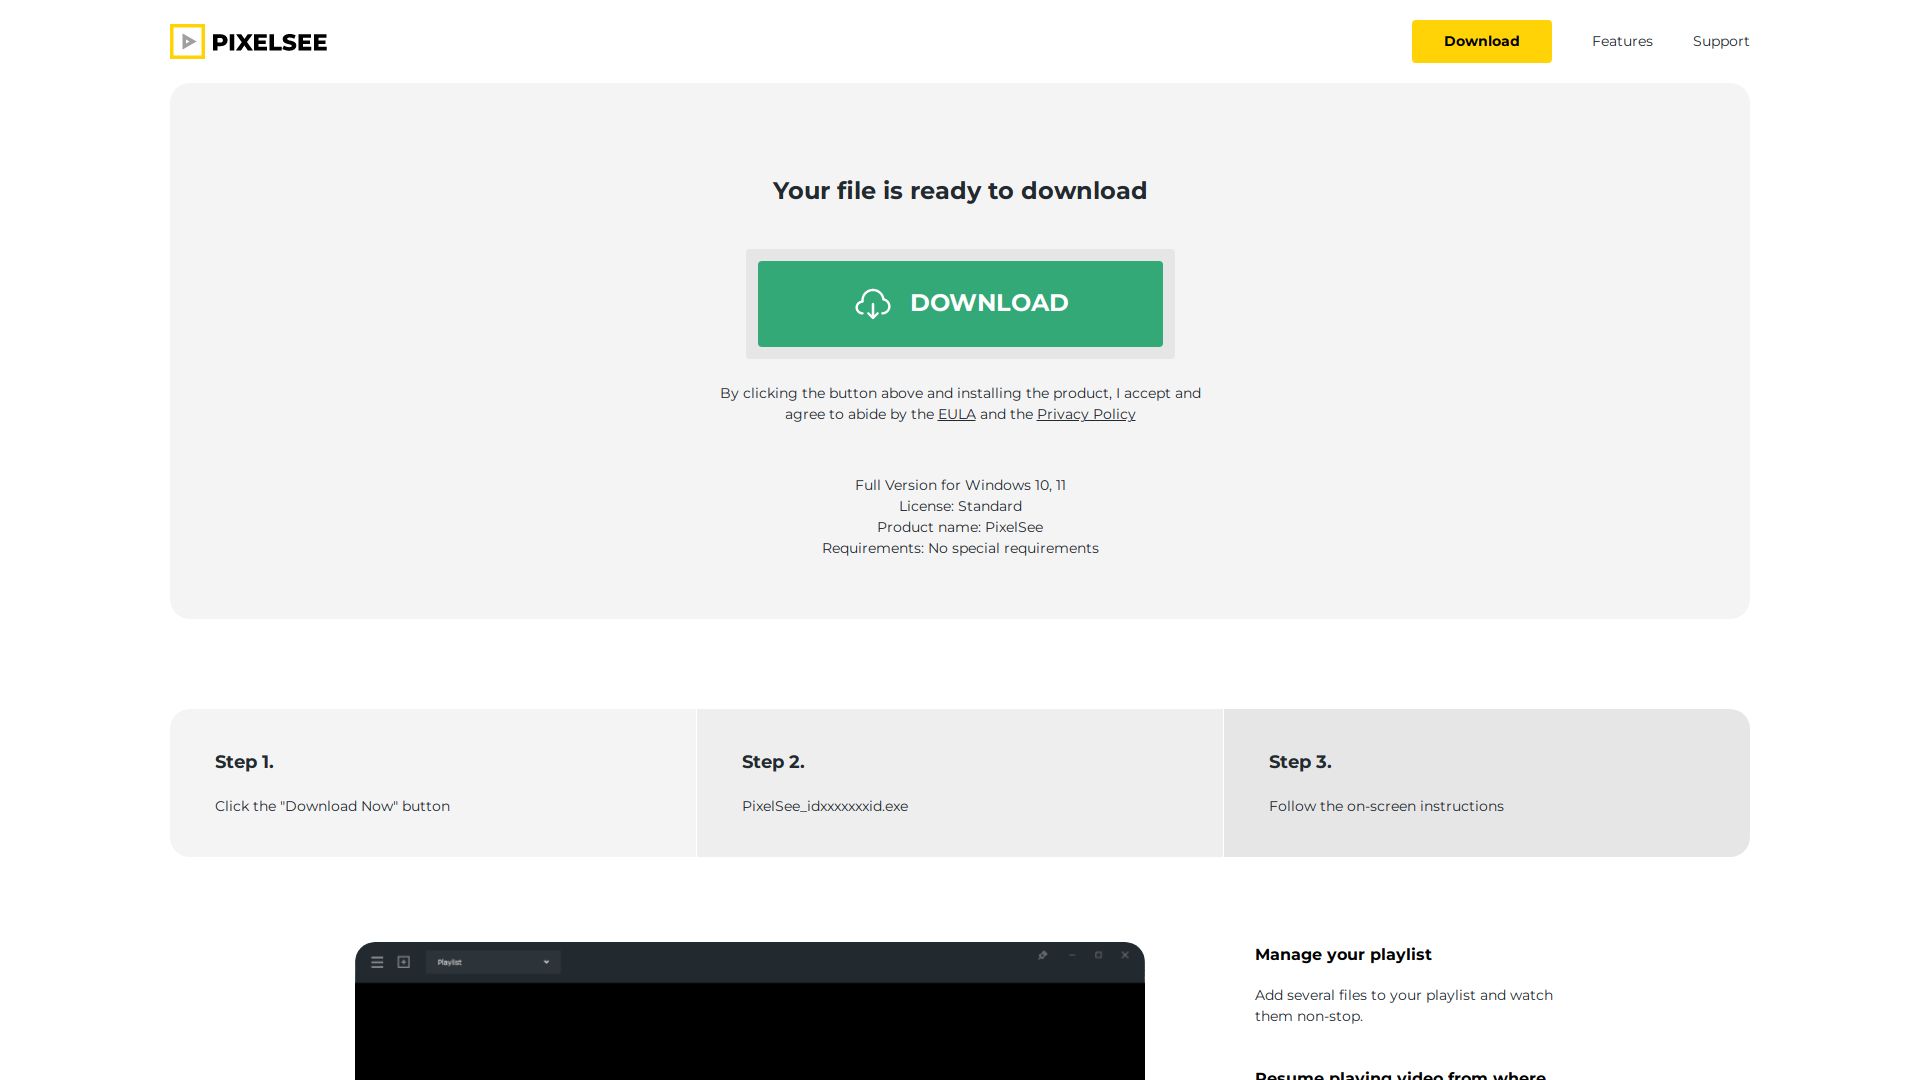Click the "Full Version for Windows 10, 11" line

tap(960, 485)
